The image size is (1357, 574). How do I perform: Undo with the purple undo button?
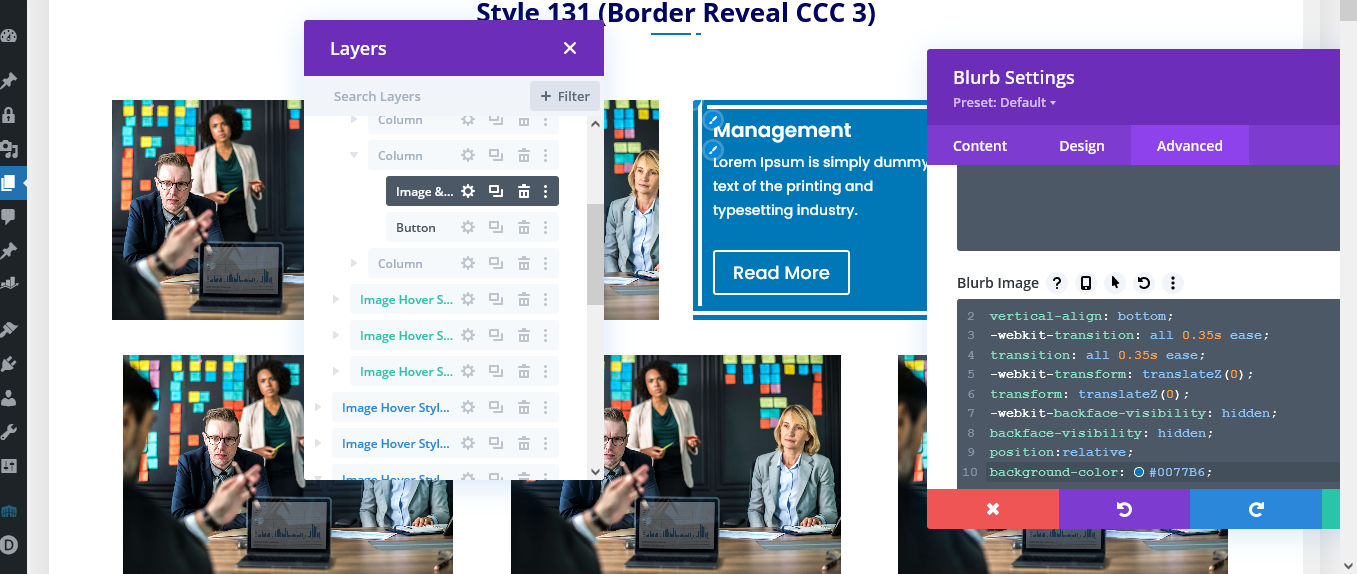click(x=1124, y=509)
